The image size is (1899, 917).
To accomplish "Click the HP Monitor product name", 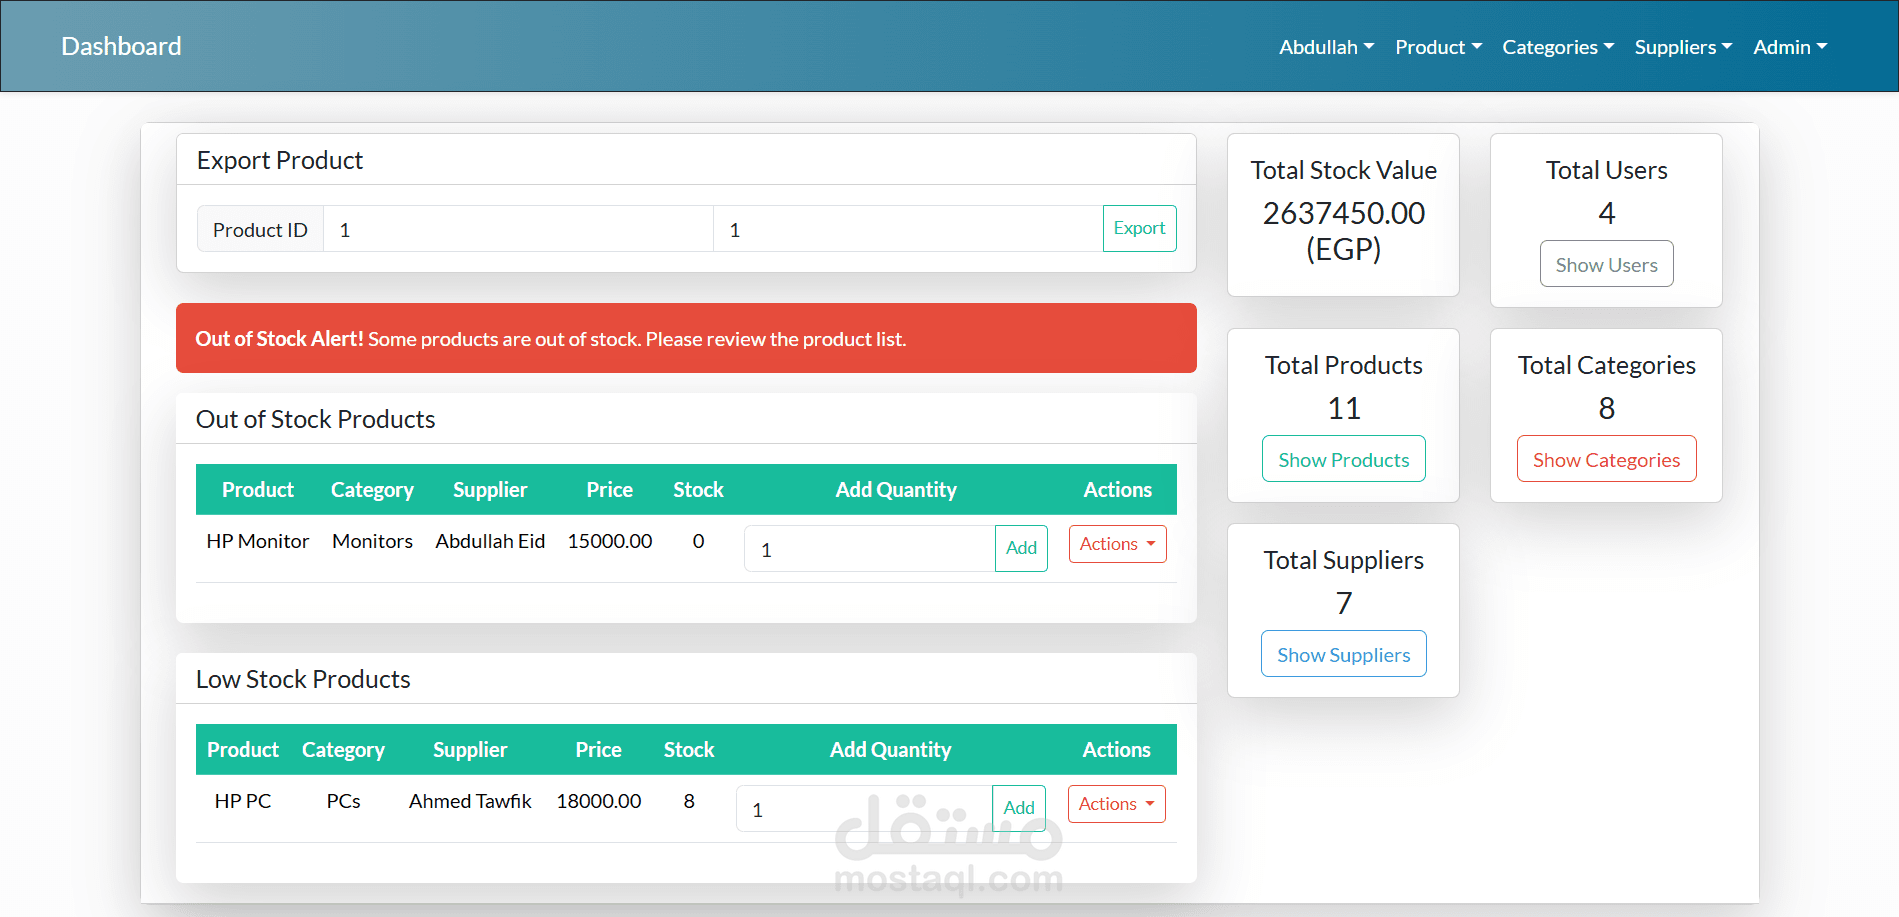I will pos(258,541).
